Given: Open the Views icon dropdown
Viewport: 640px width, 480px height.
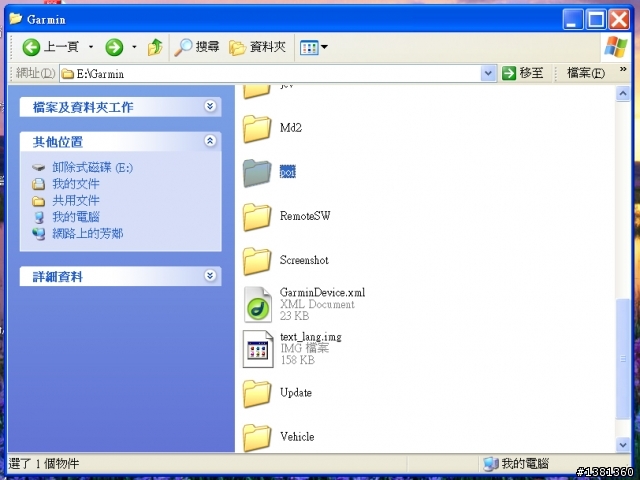Looking at the screenshot, I should pyautogui.click(x=313, y=47).
